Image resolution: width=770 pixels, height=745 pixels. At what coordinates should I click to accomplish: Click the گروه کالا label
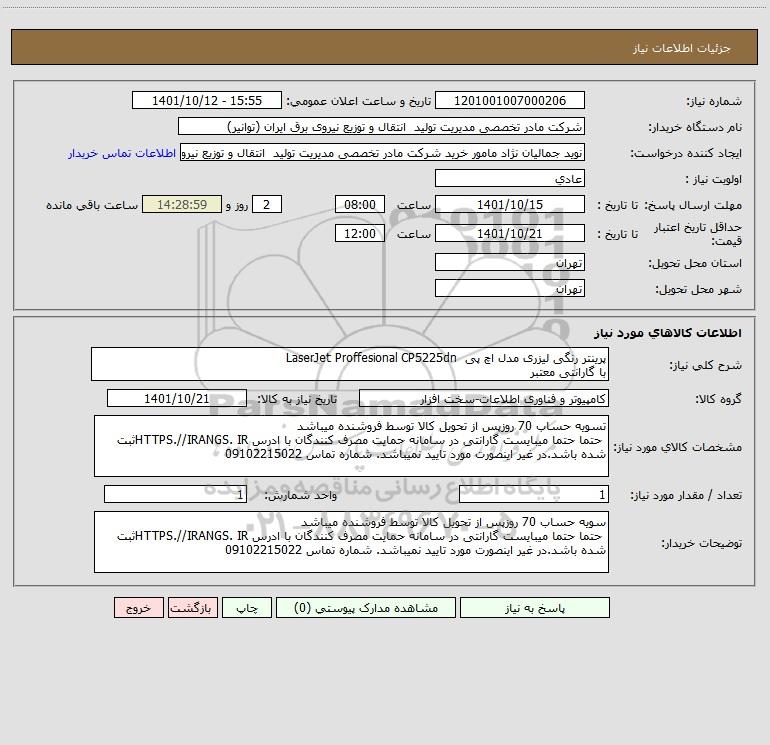tap(718, 399)
